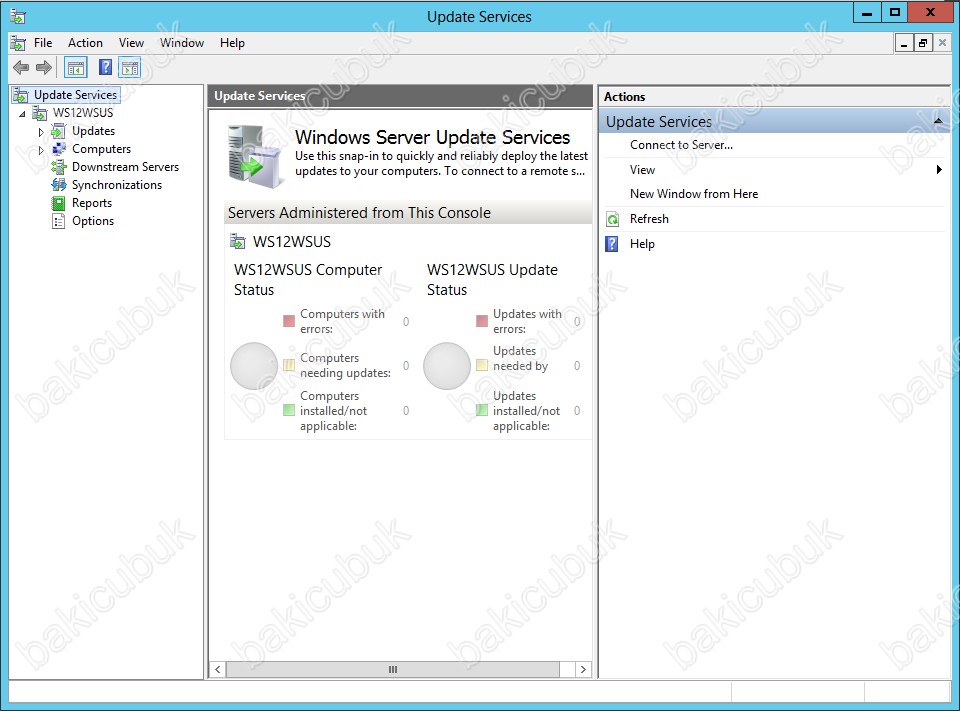Toggle the Show/Hide Action Pane toolbar icon

[x=130, y=67]
